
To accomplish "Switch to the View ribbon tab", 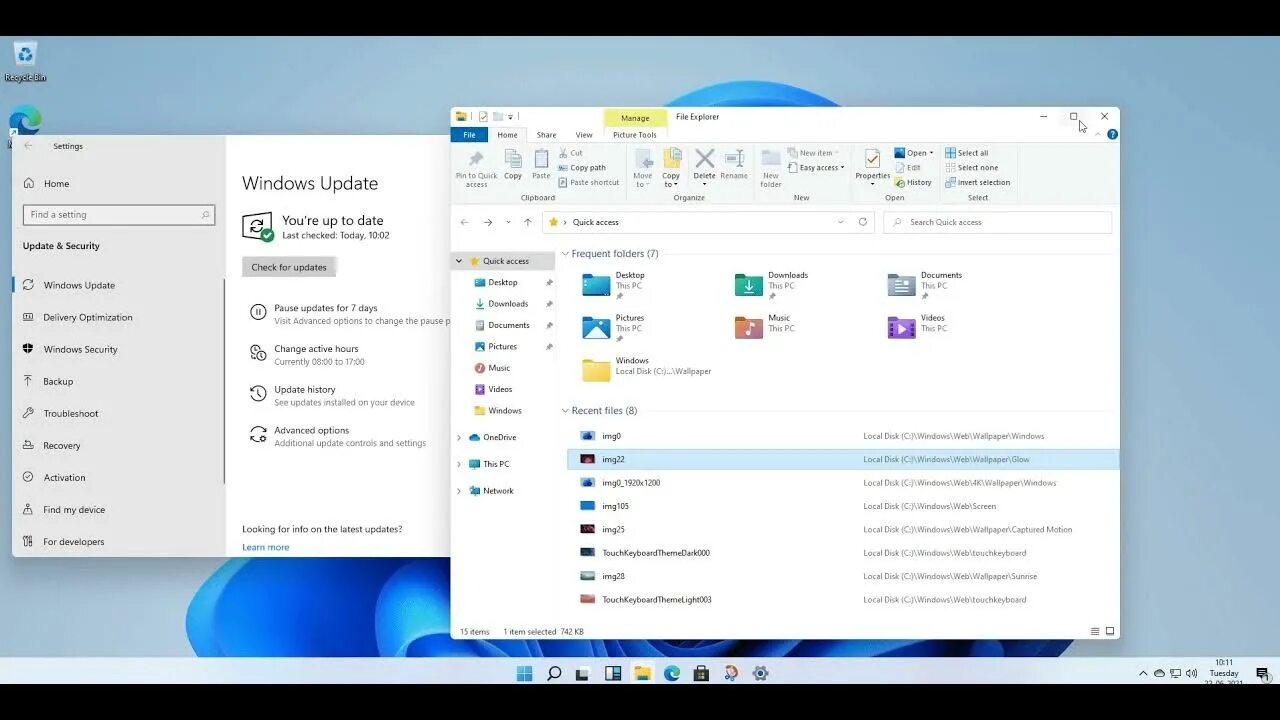I will click(x=584, y=135).
